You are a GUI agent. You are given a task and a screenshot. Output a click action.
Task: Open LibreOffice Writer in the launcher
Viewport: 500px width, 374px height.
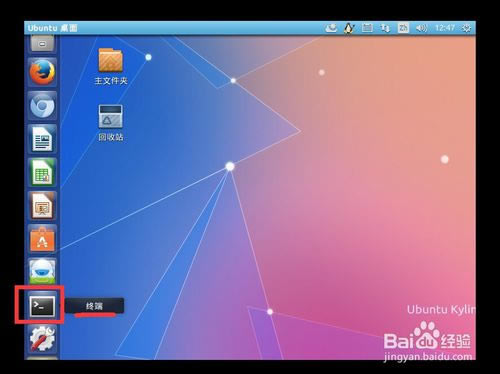click(42, 139)
